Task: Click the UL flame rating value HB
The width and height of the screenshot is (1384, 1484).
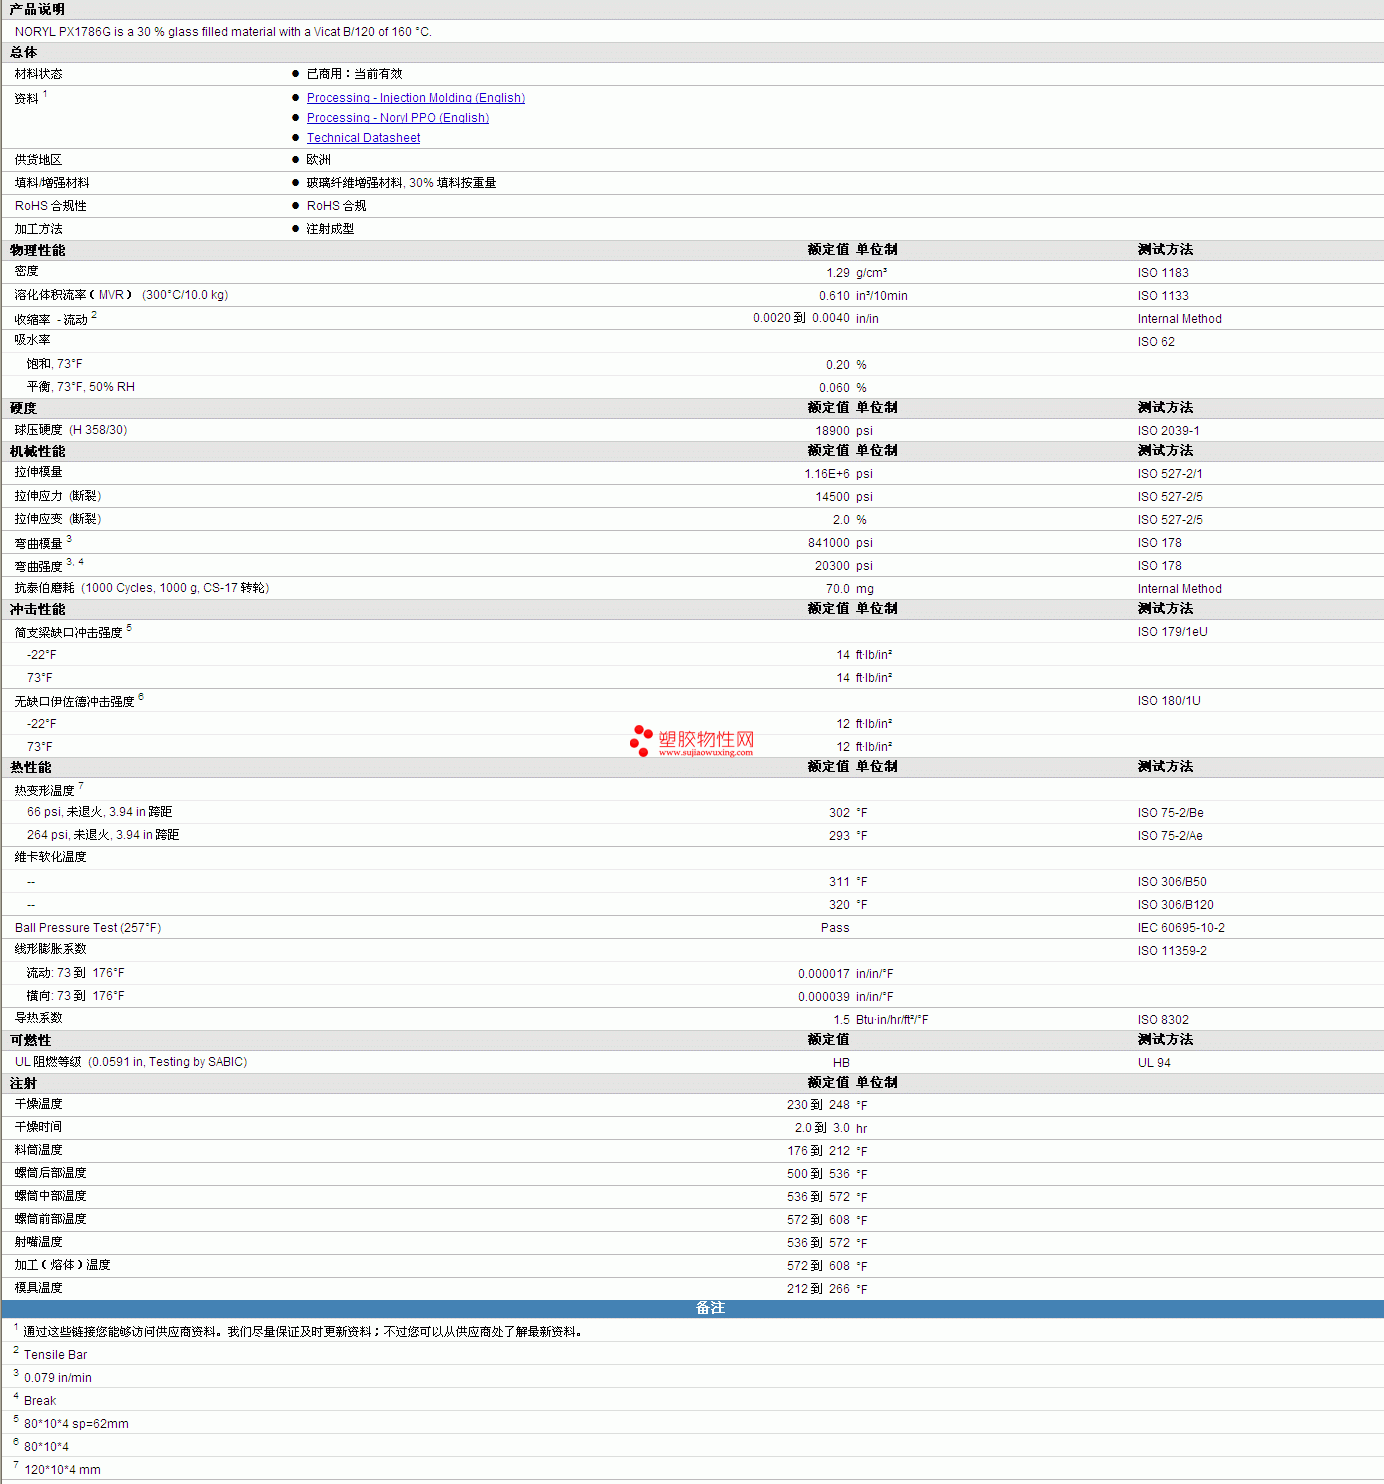Action: [841, 1063]
